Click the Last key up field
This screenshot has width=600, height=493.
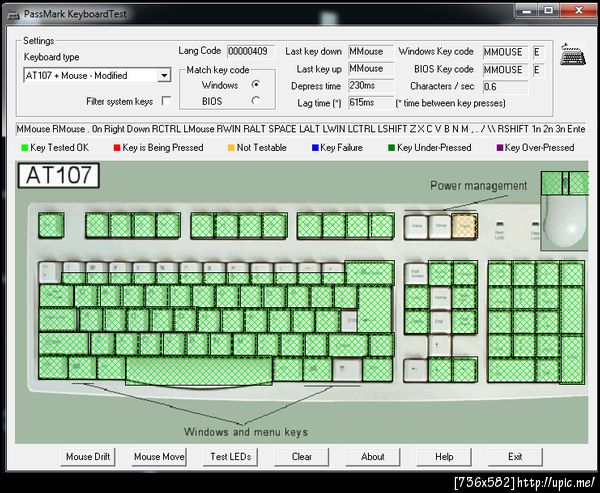pos(371,69)
